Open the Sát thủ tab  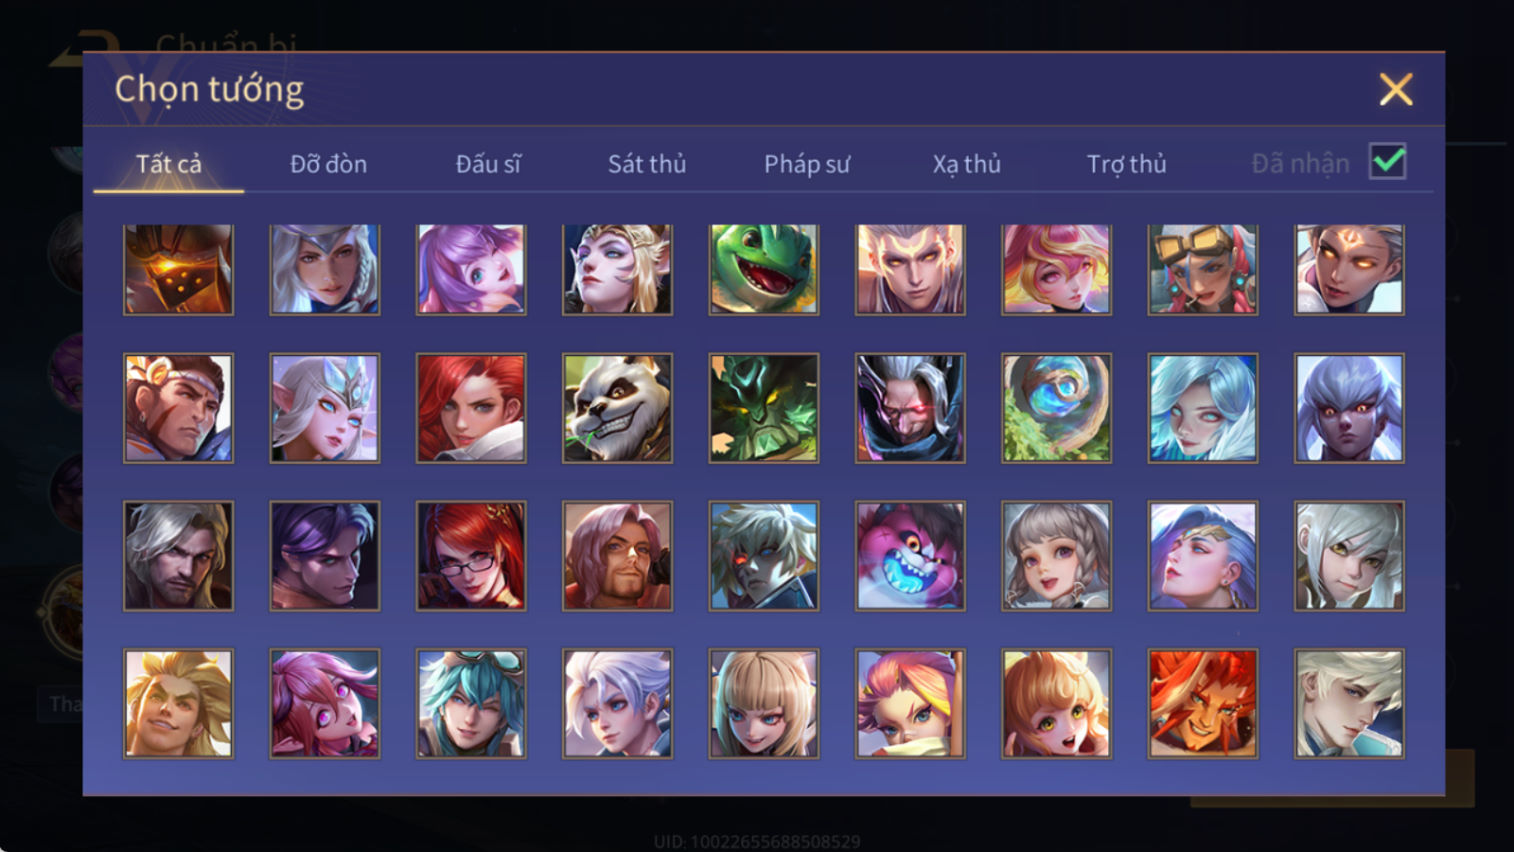tap(647, 164)
